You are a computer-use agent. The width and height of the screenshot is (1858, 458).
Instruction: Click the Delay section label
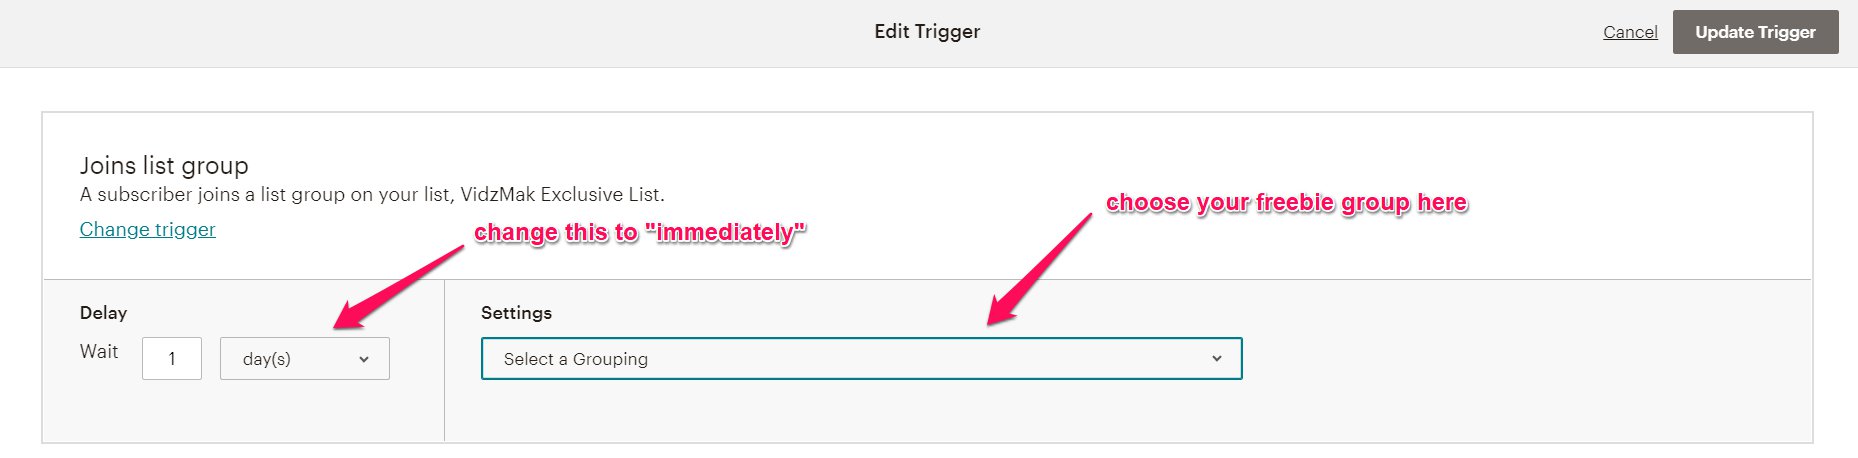point(103,313)
